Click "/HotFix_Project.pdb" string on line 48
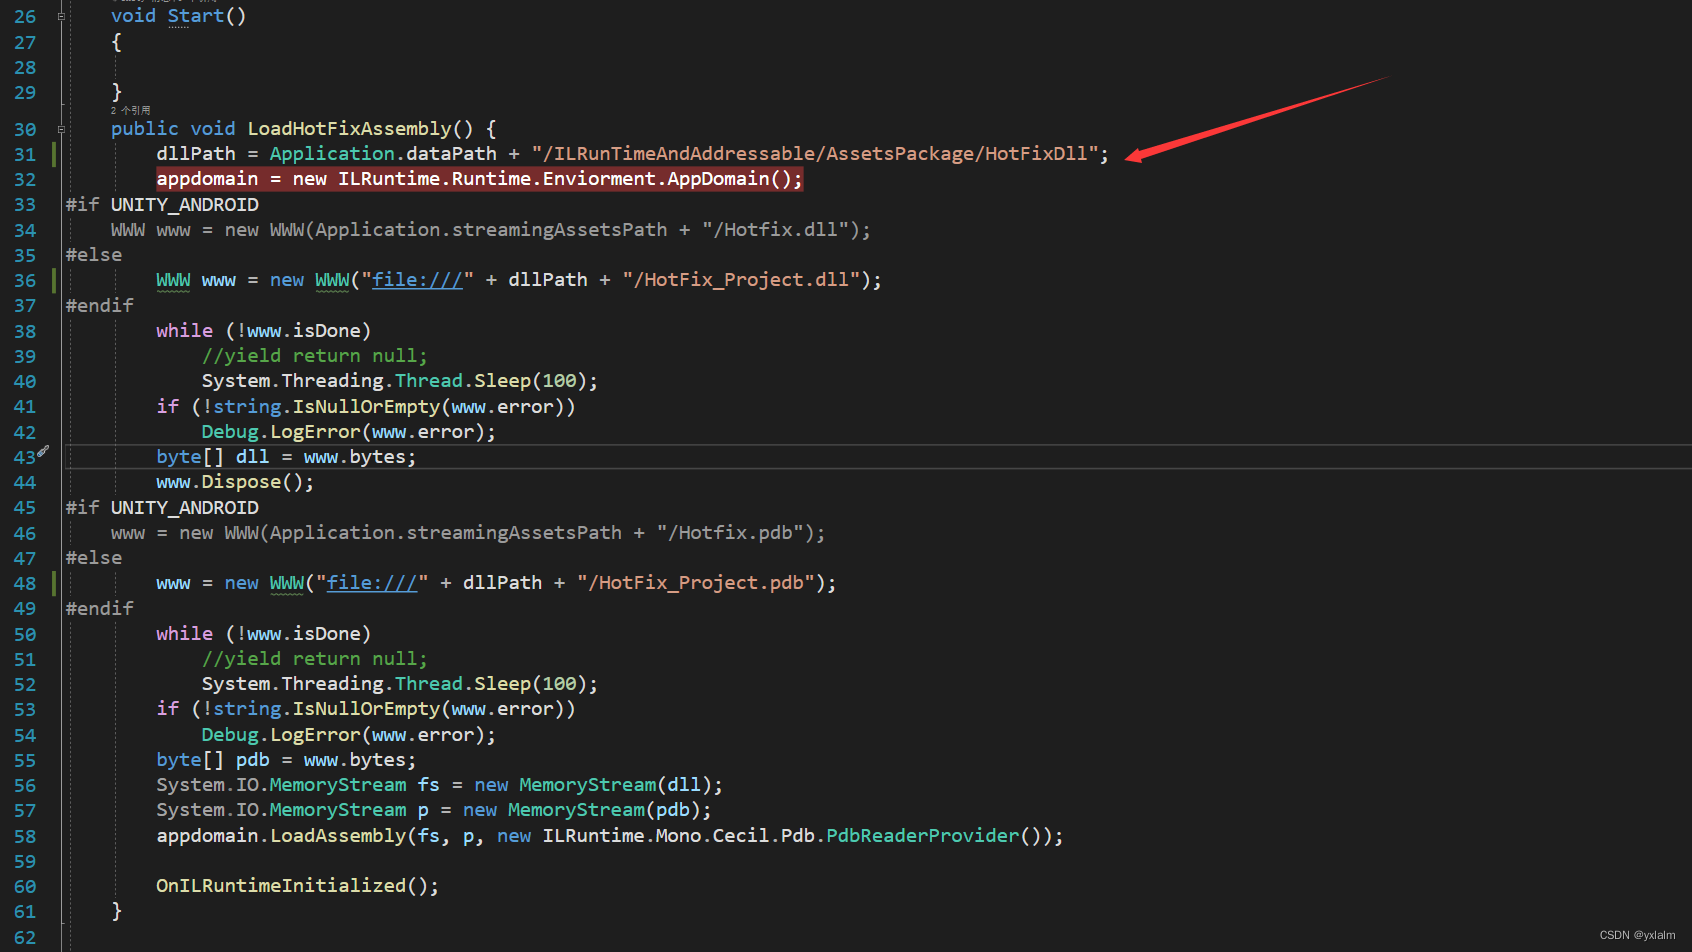Image resolution: width=1692 pixels, height=952 pixels. [x=696, y=583]
